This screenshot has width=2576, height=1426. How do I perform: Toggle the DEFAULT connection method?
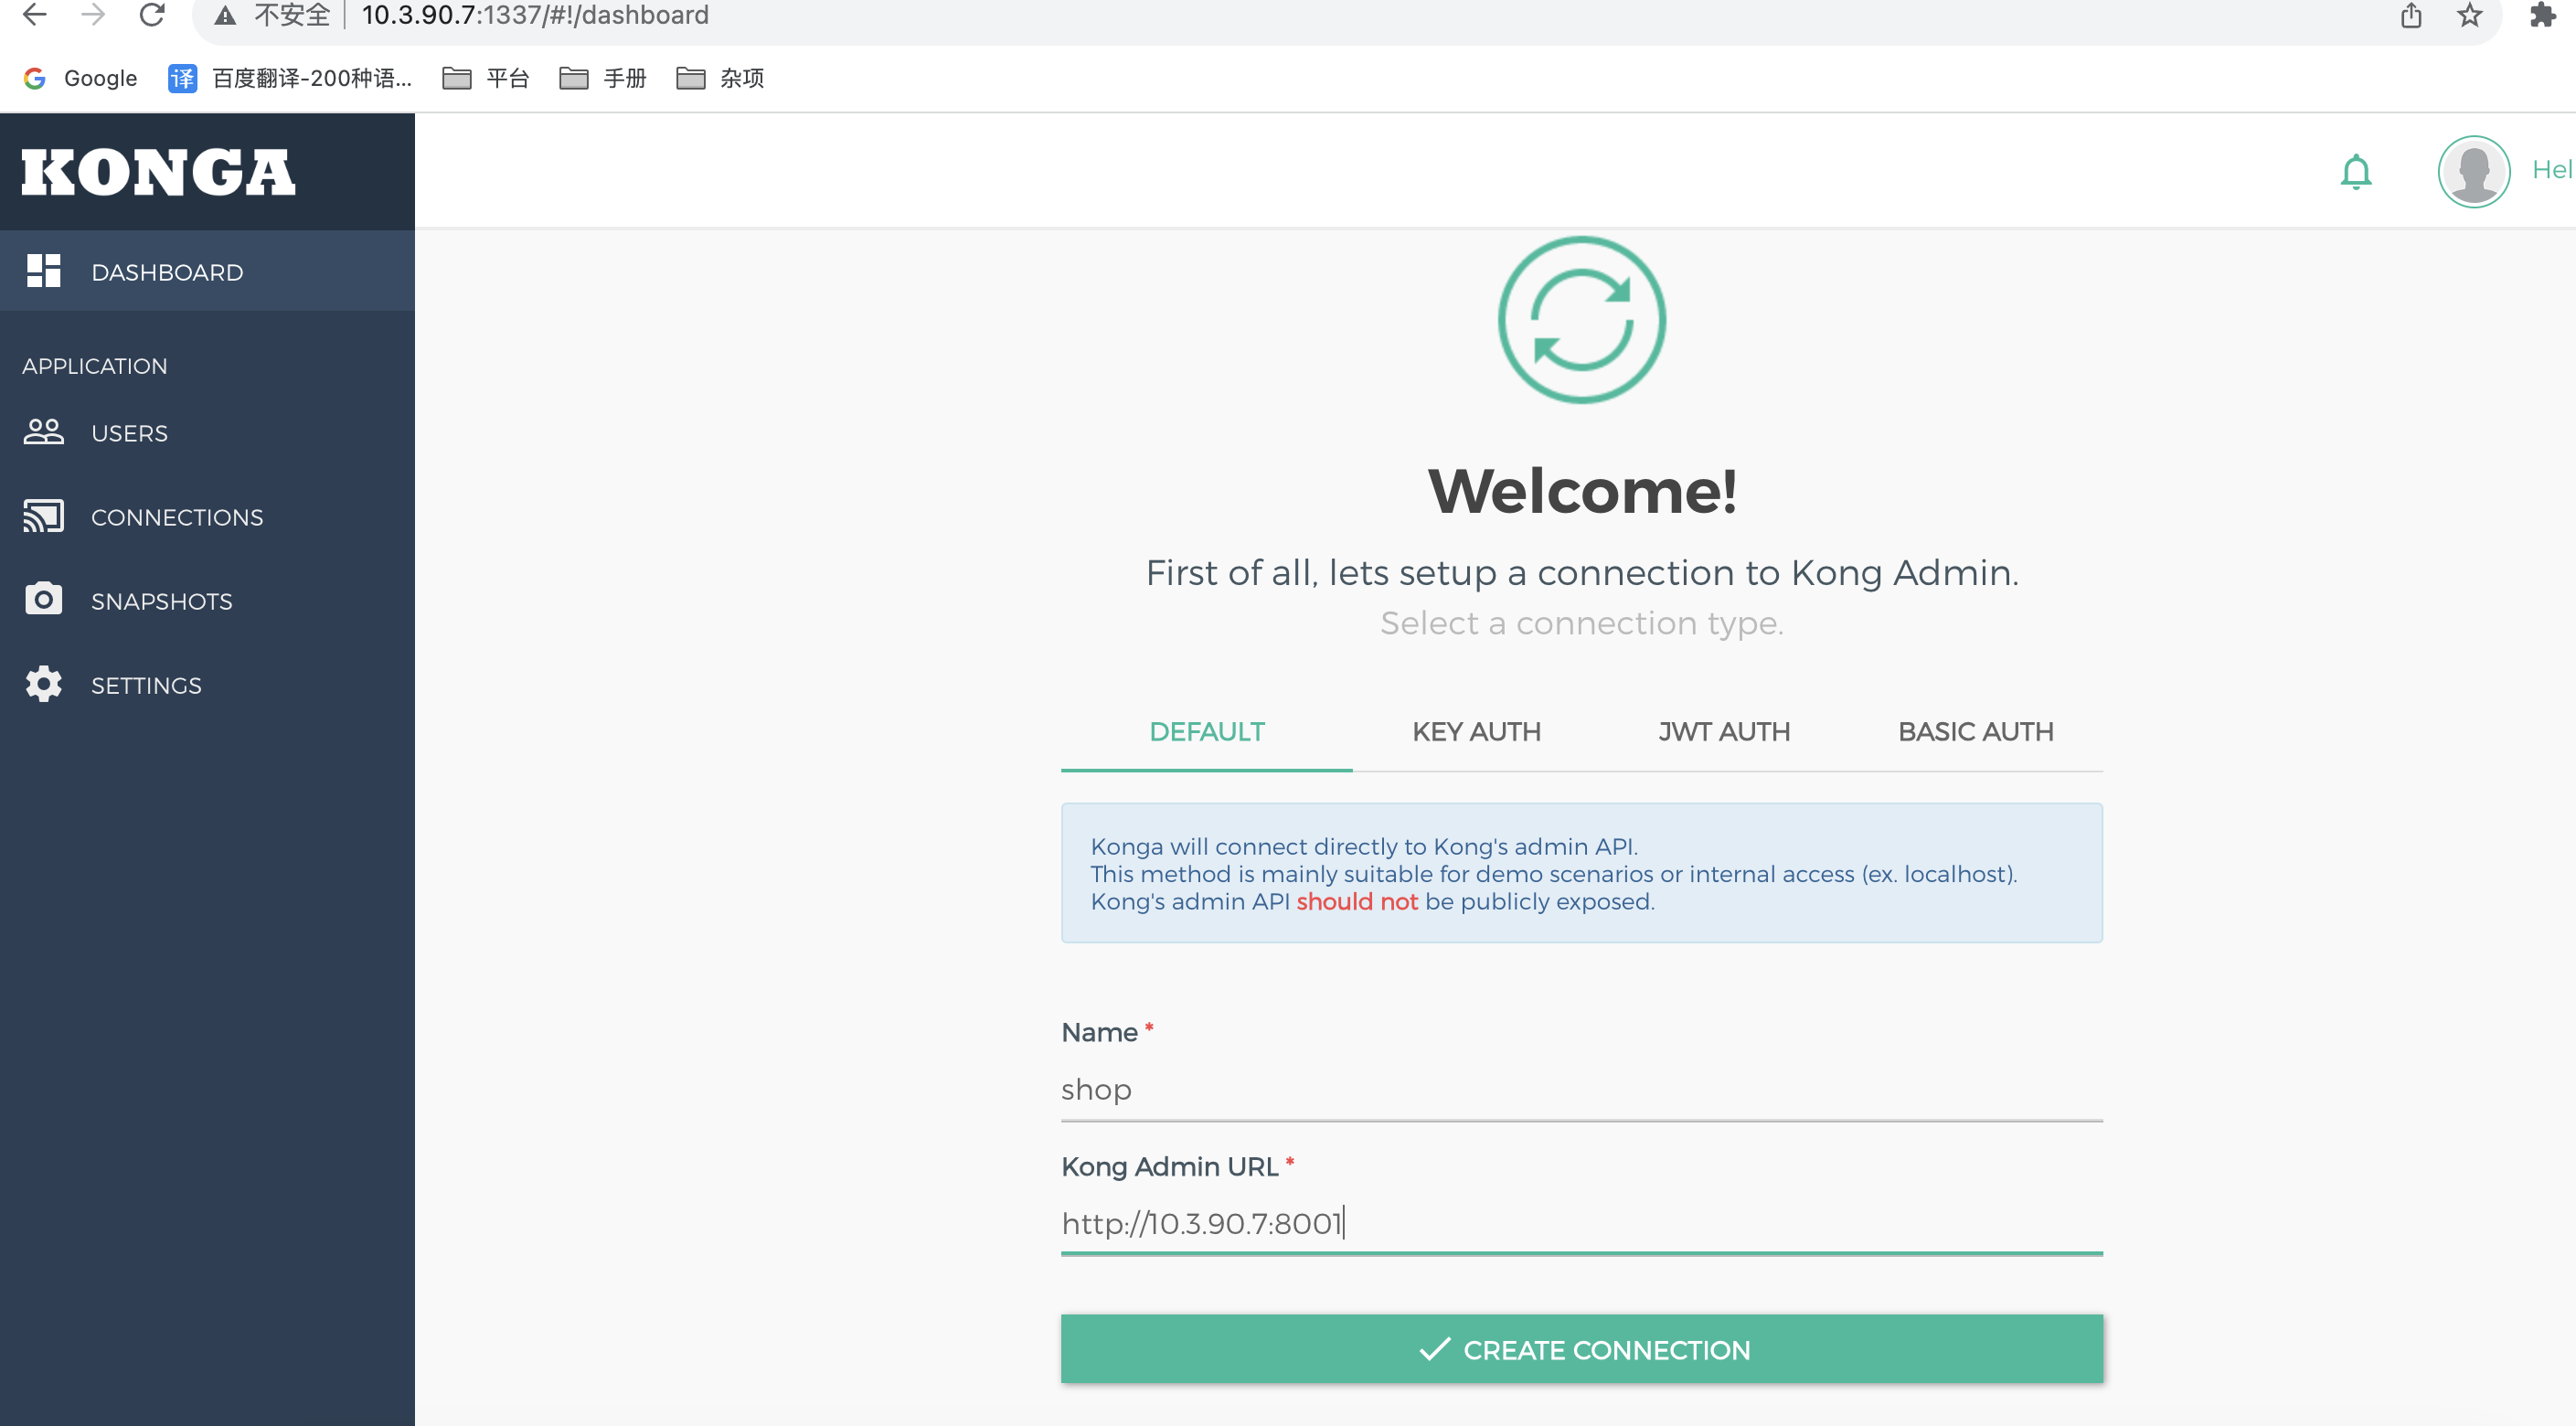pos(1205,732)
